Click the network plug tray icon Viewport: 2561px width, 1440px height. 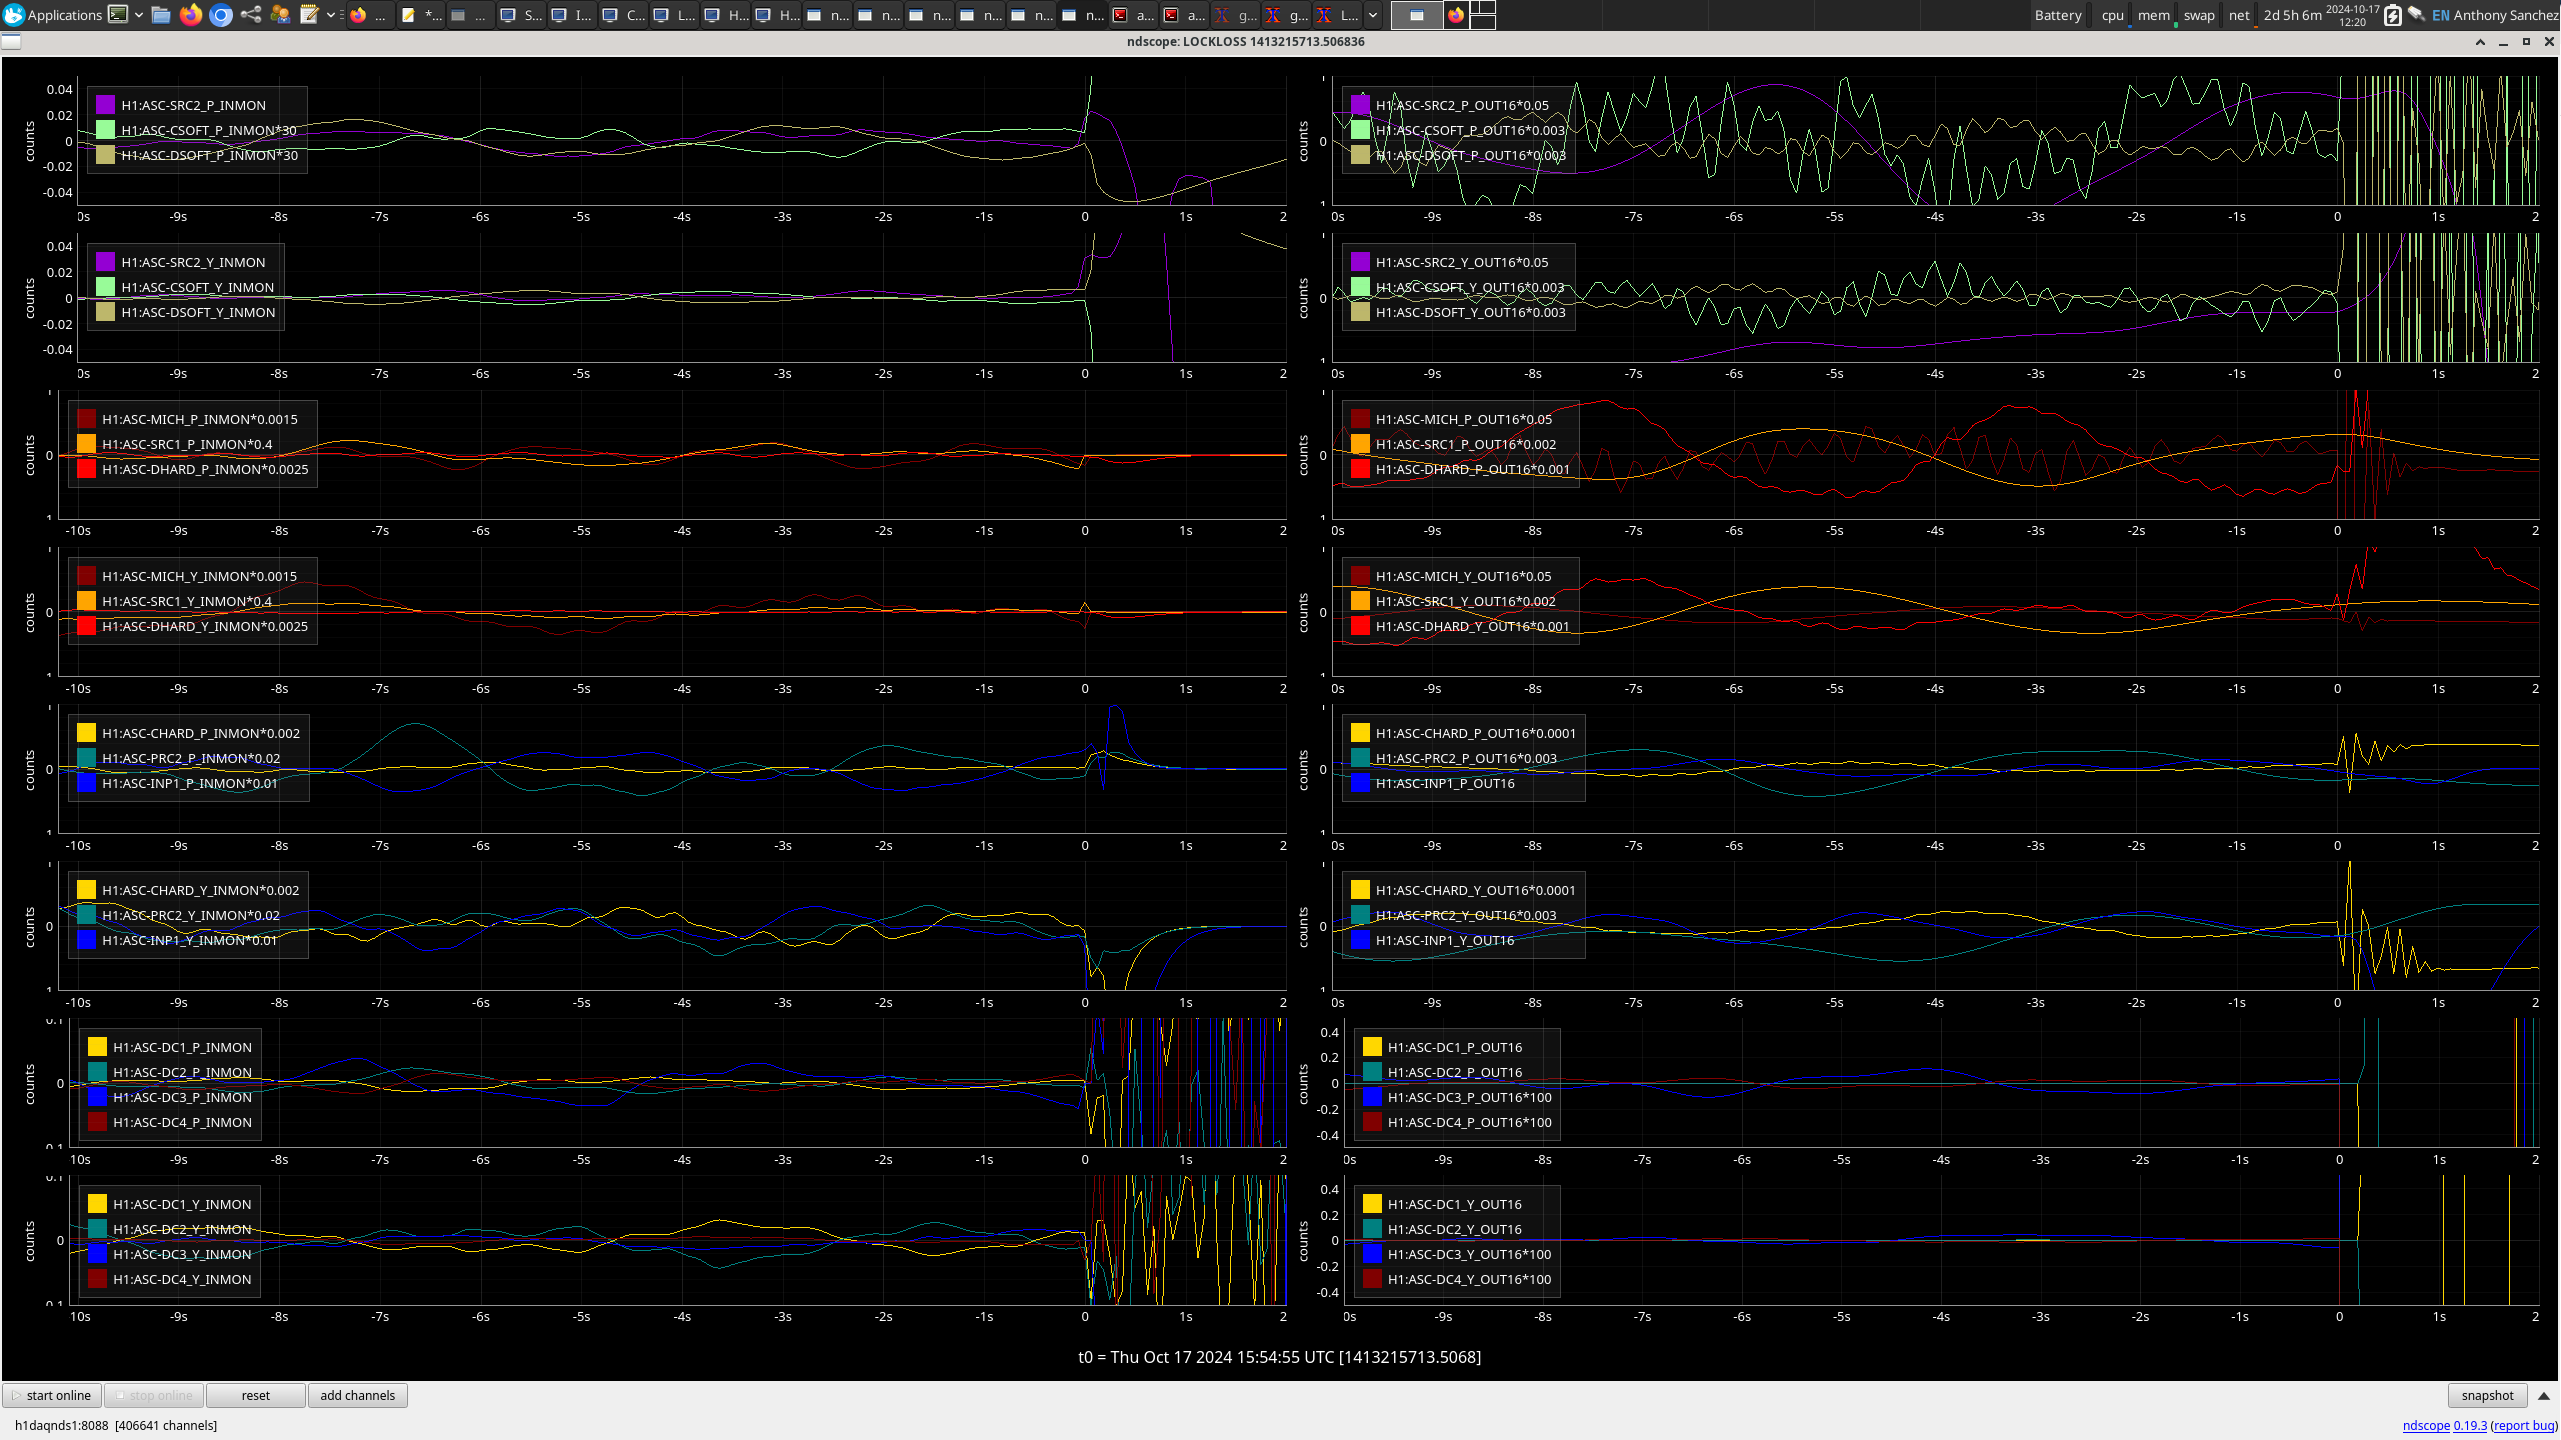coord(2417,15)
